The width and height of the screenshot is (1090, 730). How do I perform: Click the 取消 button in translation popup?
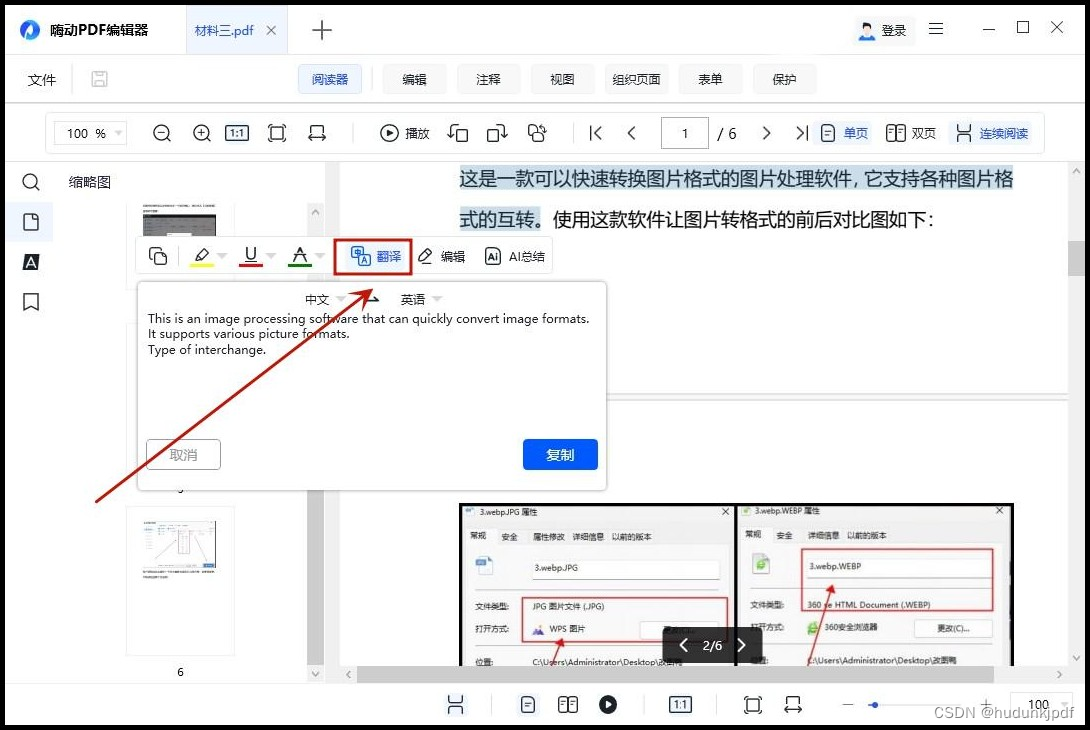[x=184, y=455]
